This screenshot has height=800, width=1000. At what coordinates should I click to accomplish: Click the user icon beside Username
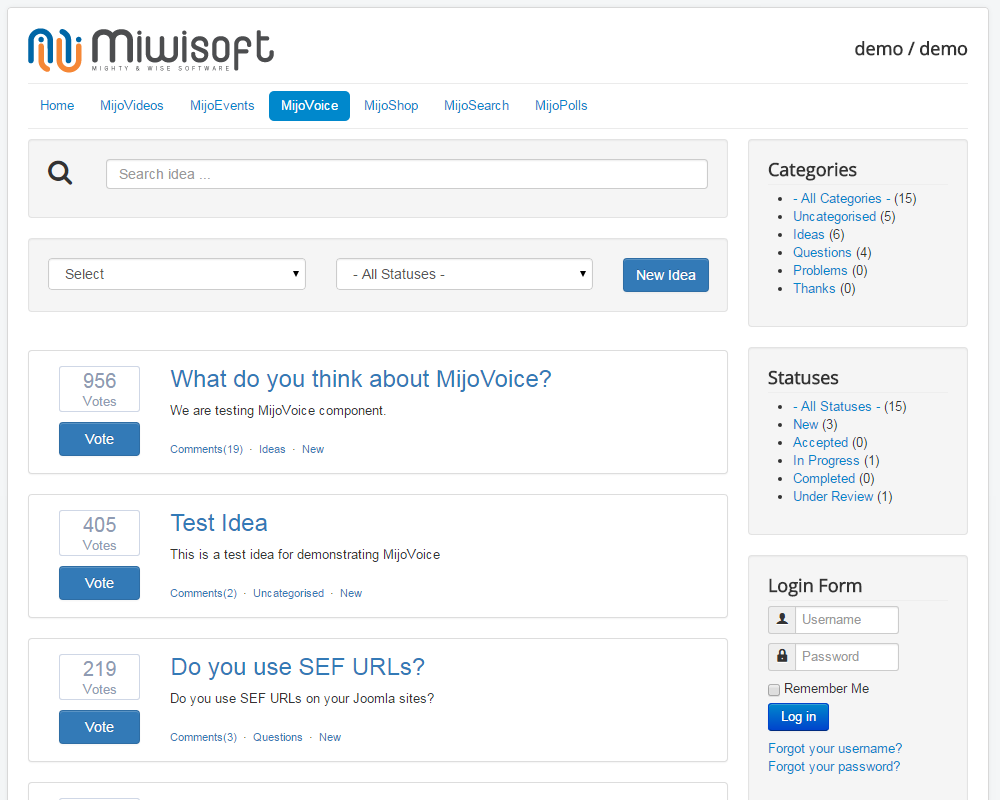[781, 620]
